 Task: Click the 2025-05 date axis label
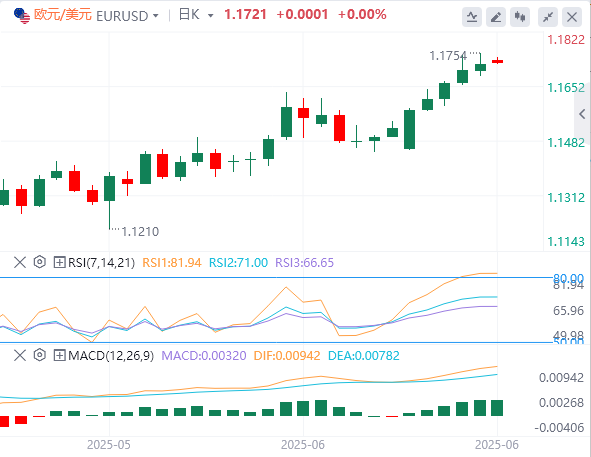[x=109, y=445]
